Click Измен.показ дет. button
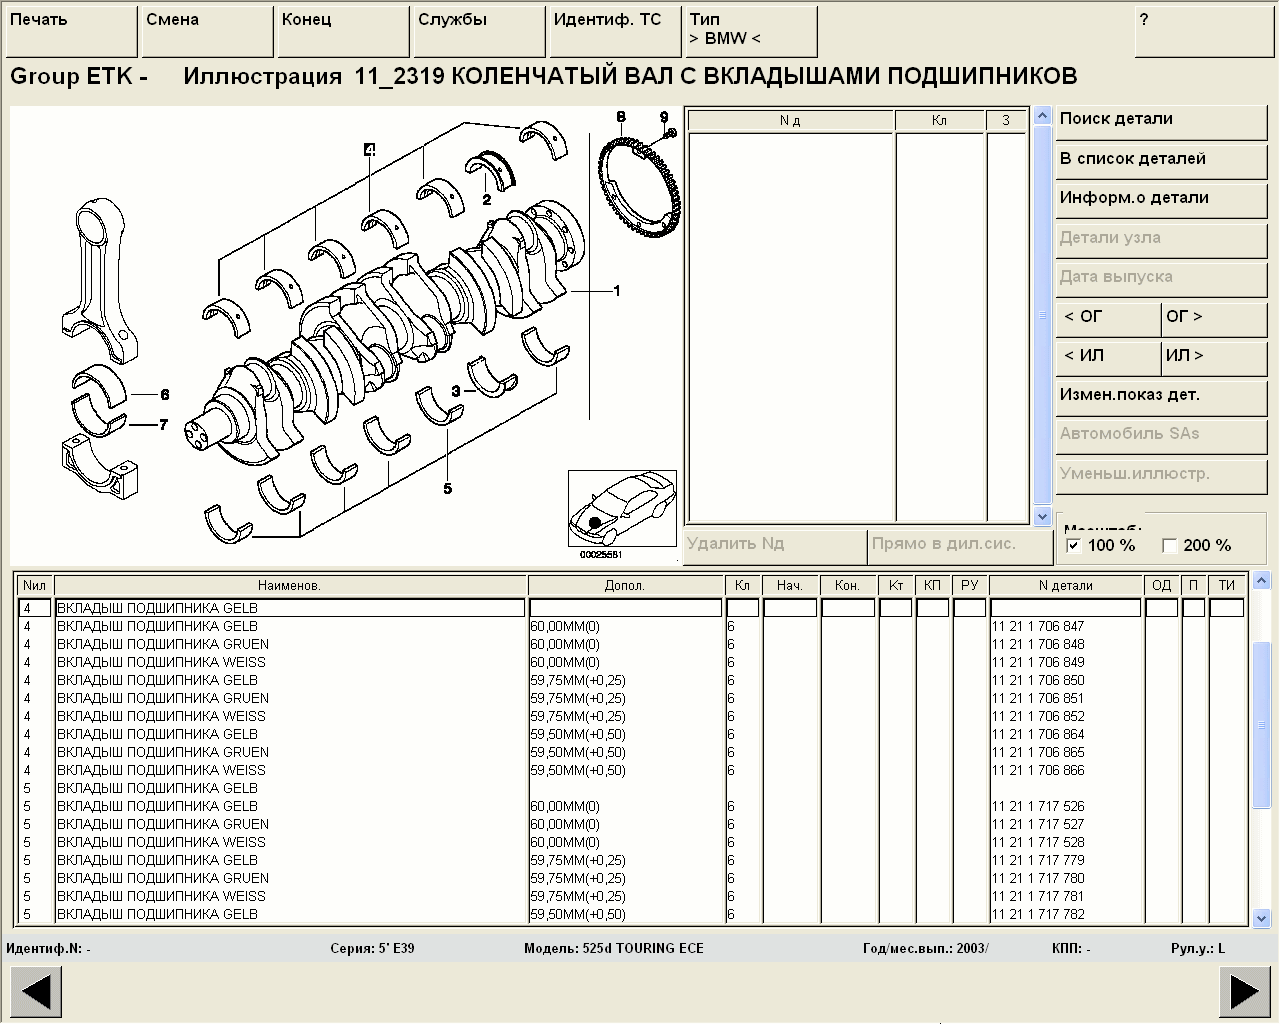The height and width of the screenshot is (1024, 1280). click(x=1161, y=400)
